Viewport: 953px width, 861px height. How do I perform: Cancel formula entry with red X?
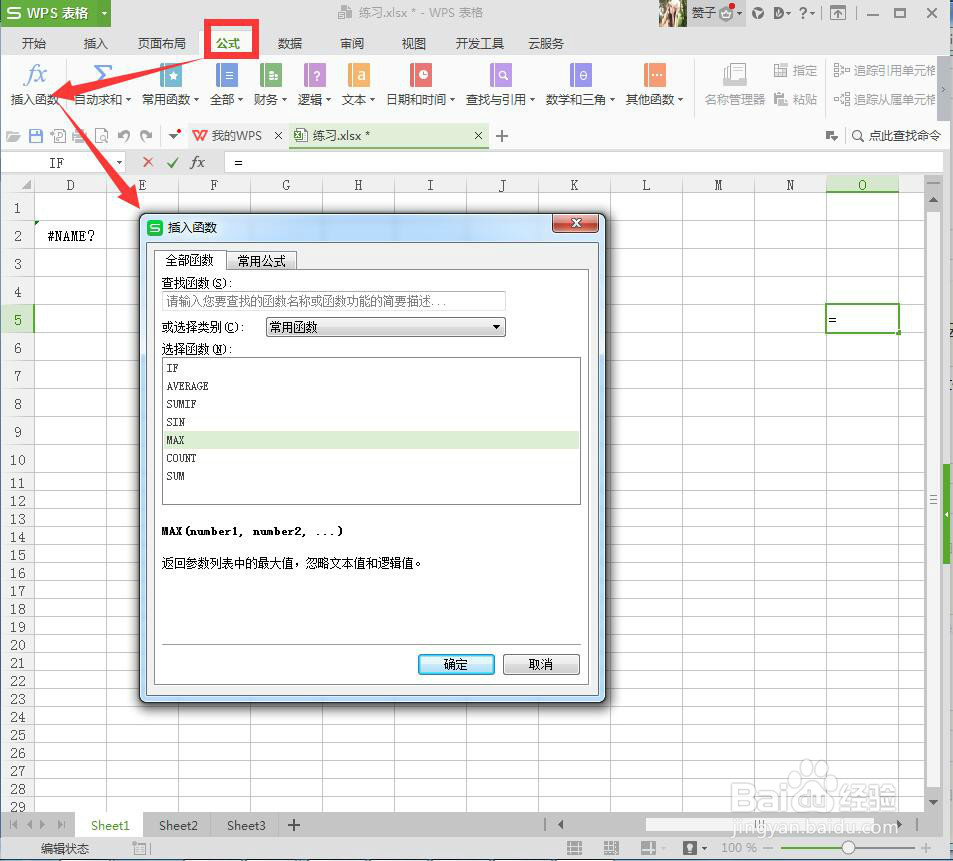coord(148,162)
